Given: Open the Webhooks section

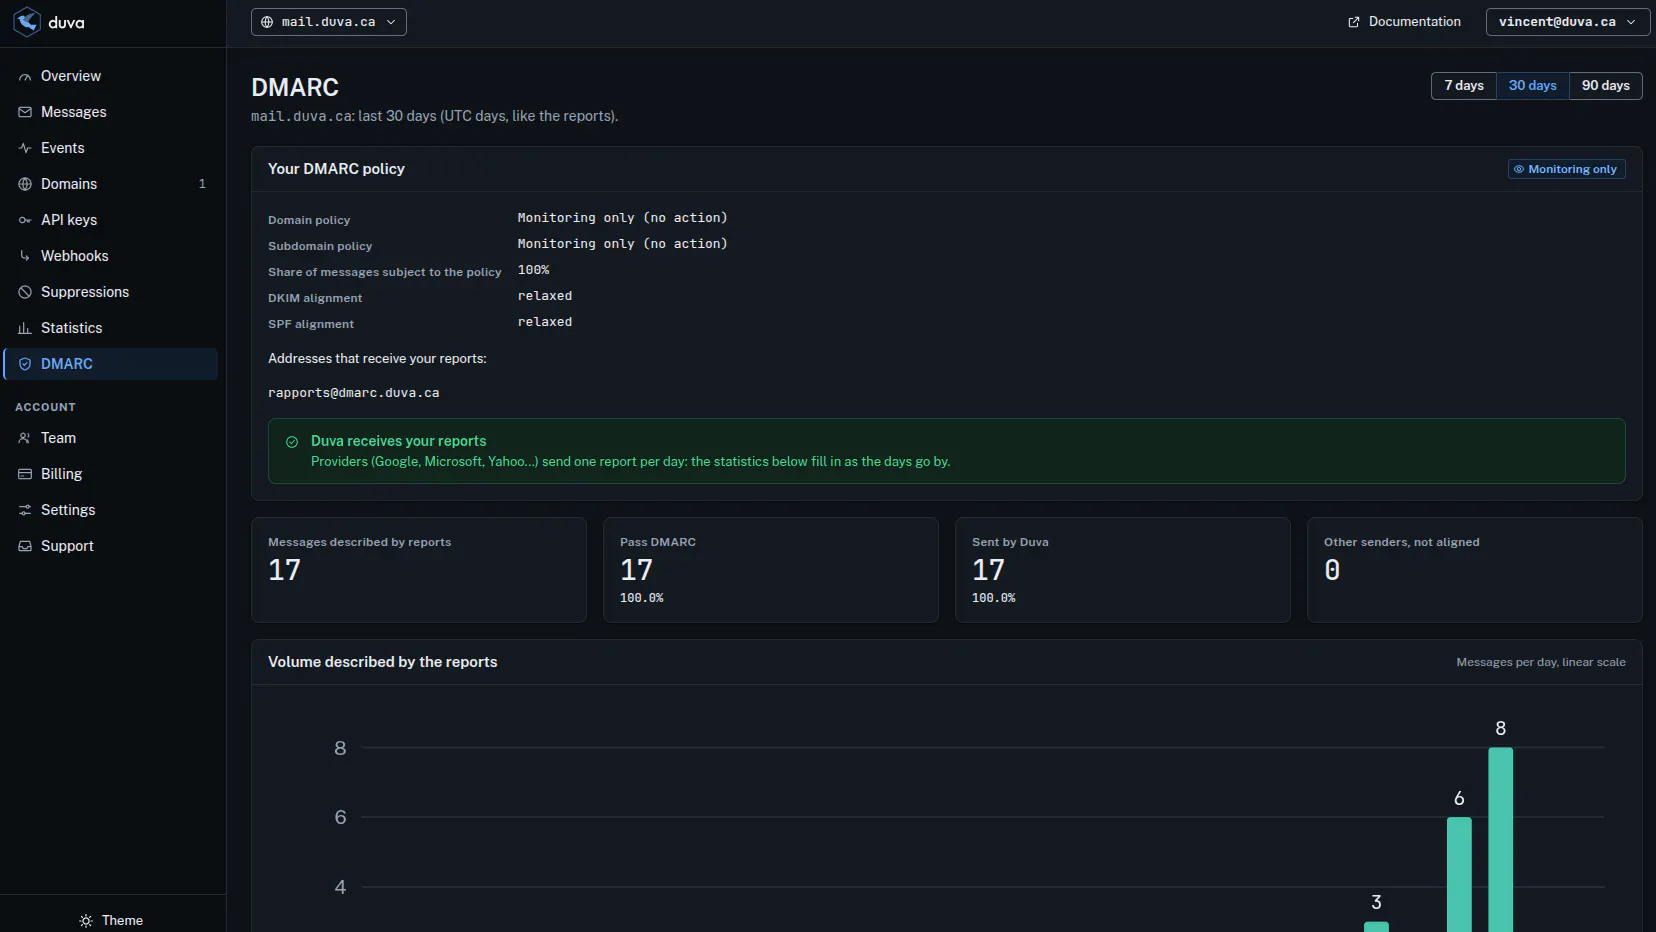Looking at the screenshot, I should (111, 256).
